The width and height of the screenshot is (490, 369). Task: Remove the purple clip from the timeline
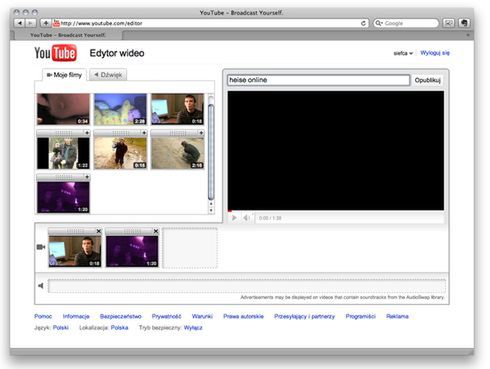point(156,231)
